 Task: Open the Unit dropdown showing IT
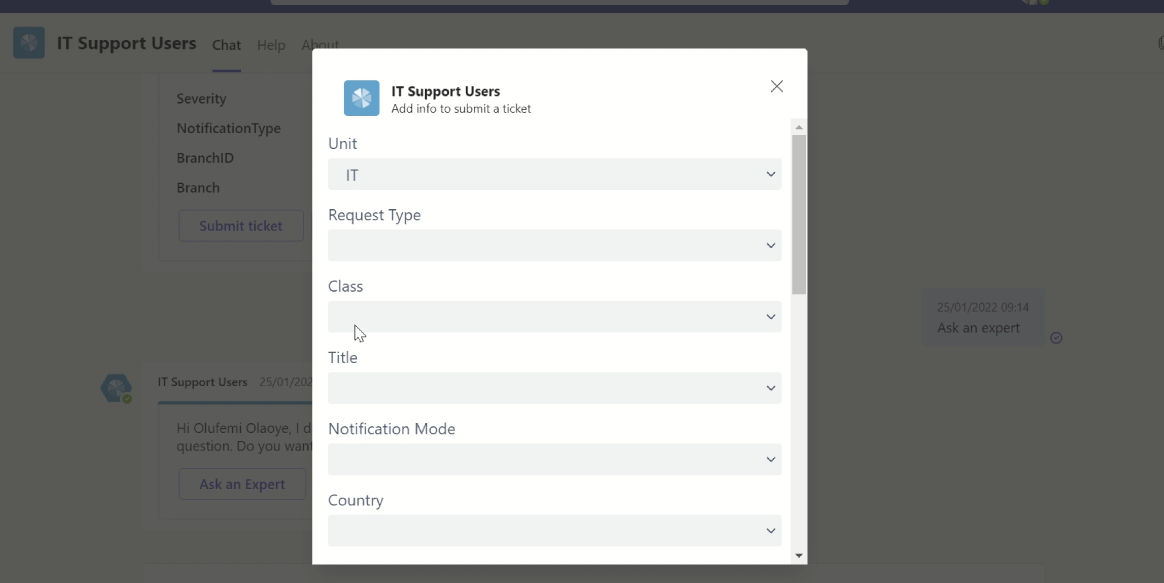tap(554, 174)
